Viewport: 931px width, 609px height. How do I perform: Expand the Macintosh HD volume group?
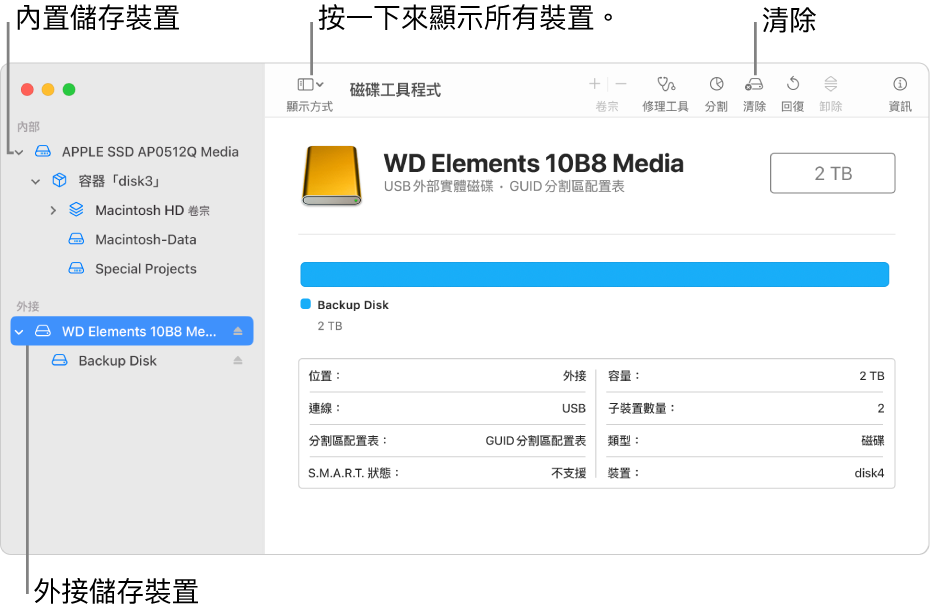(53, 210)
